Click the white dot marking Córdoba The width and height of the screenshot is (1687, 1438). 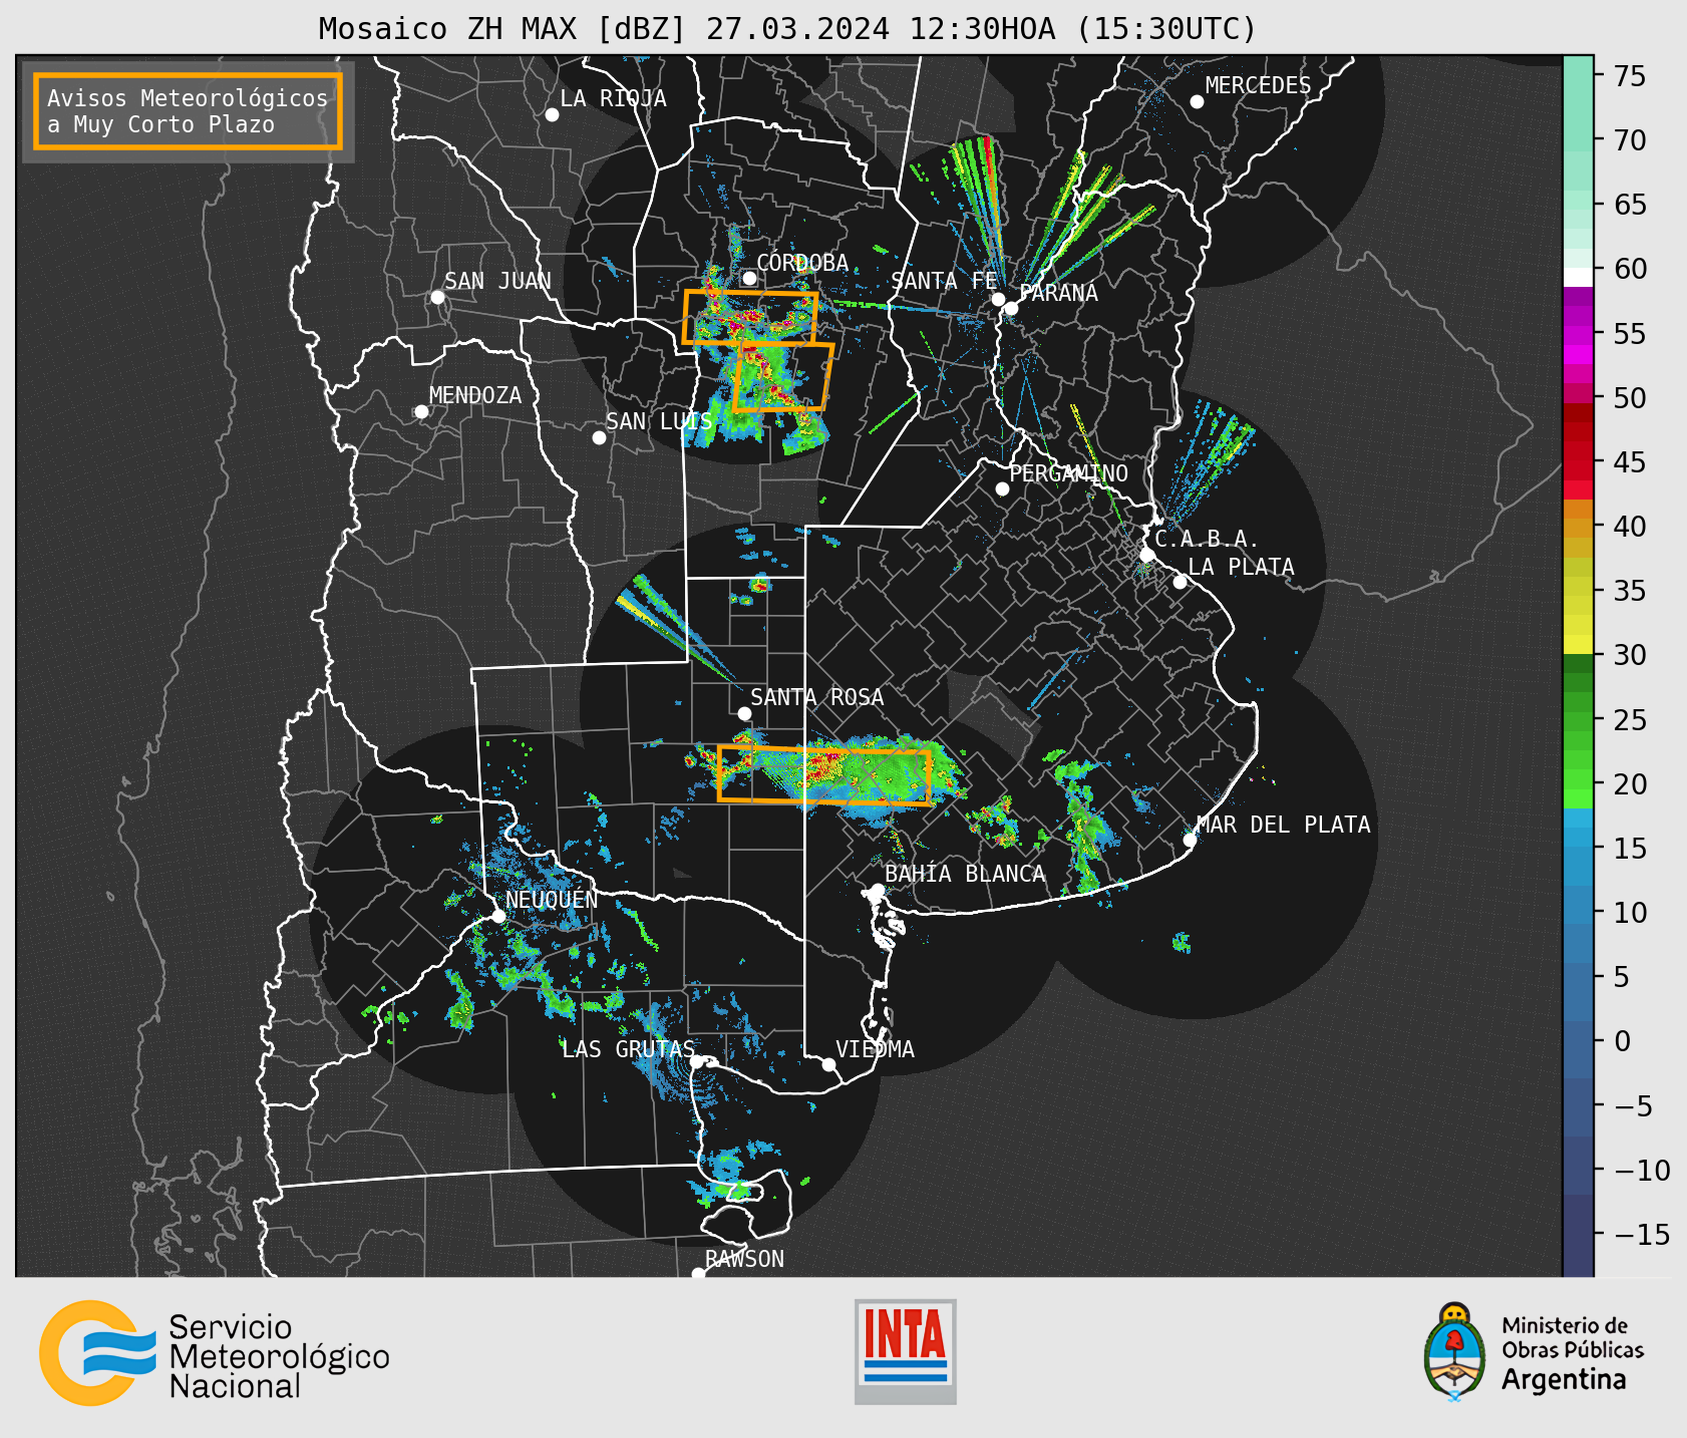point(749,278)
